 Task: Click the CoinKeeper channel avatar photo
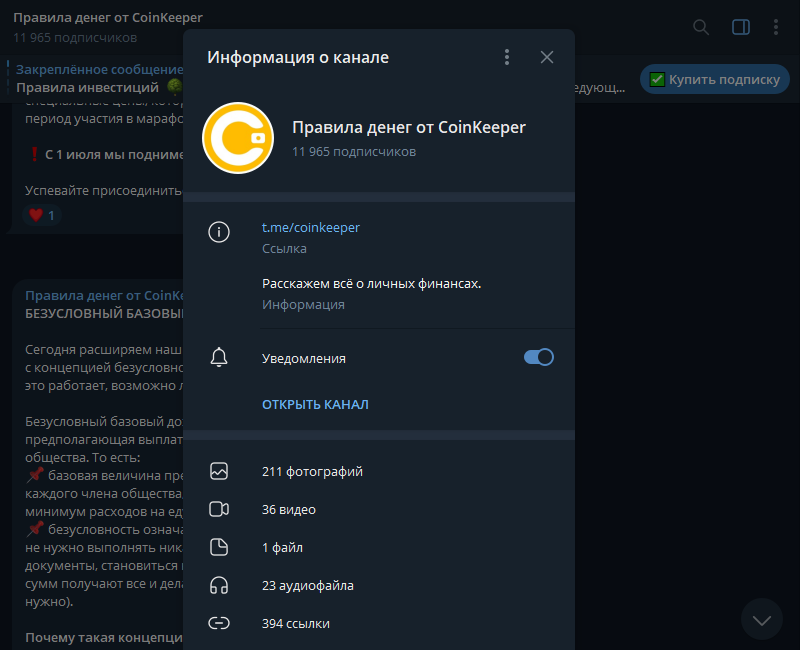pos(239,138)
